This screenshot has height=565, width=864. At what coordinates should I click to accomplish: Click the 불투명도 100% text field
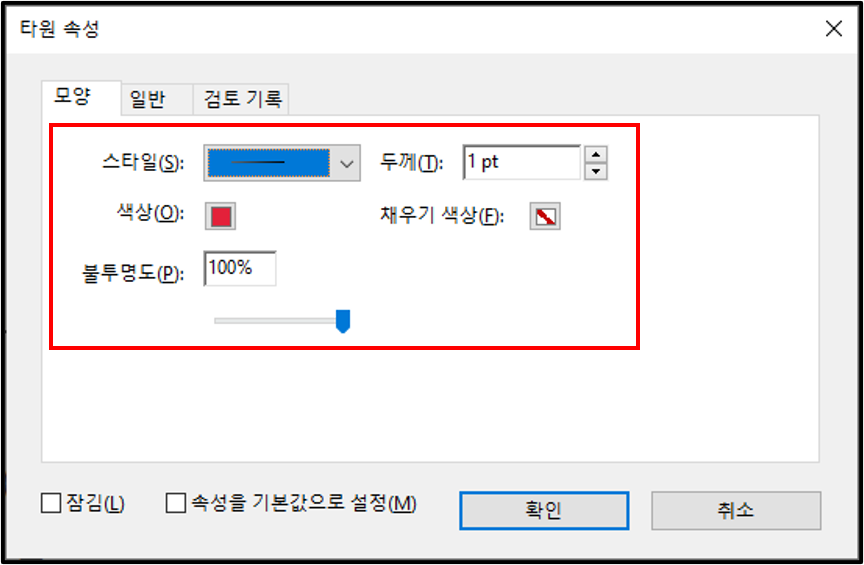[240, 268]
